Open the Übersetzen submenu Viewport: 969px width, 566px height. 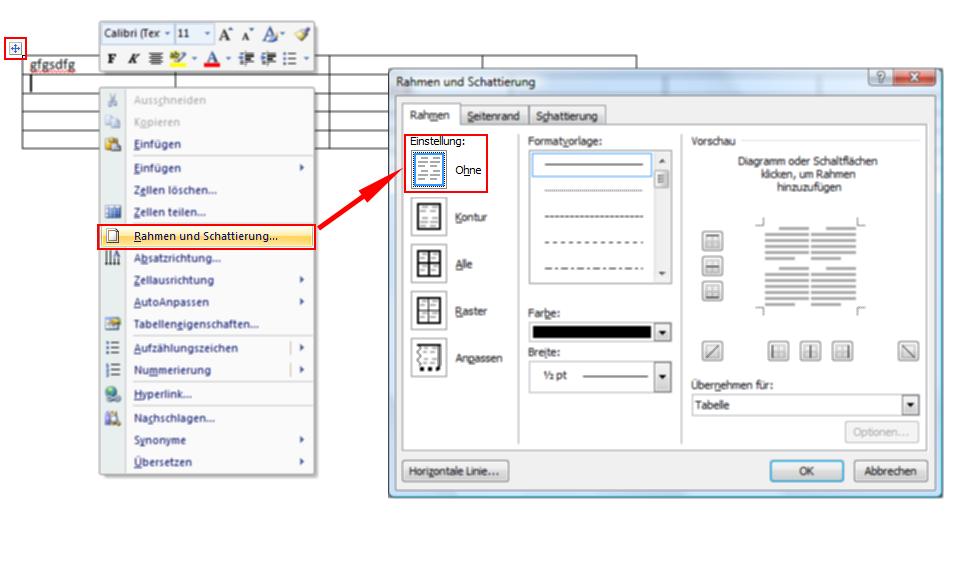click(x=206, y=462)
